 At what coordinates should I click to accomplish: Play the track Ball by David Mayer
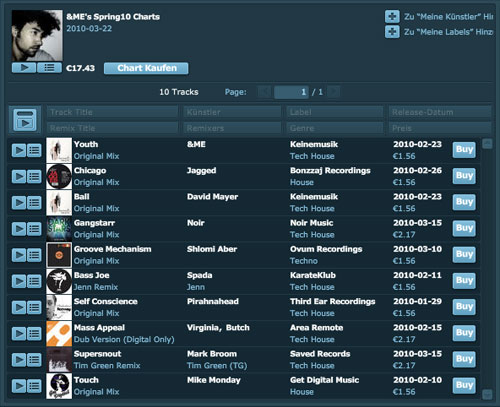(19, 203)
